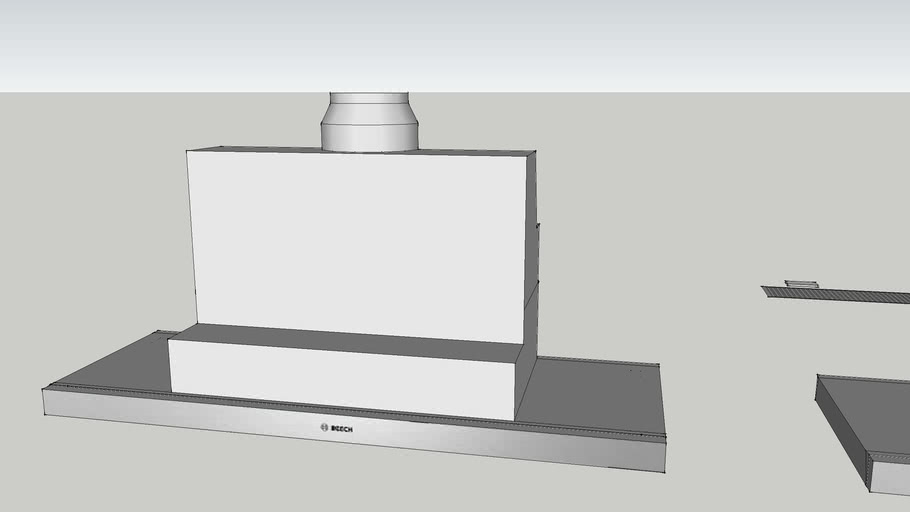Select the tapered base of the exhaust duct
The image size is (910, 512).
(369, 137)
